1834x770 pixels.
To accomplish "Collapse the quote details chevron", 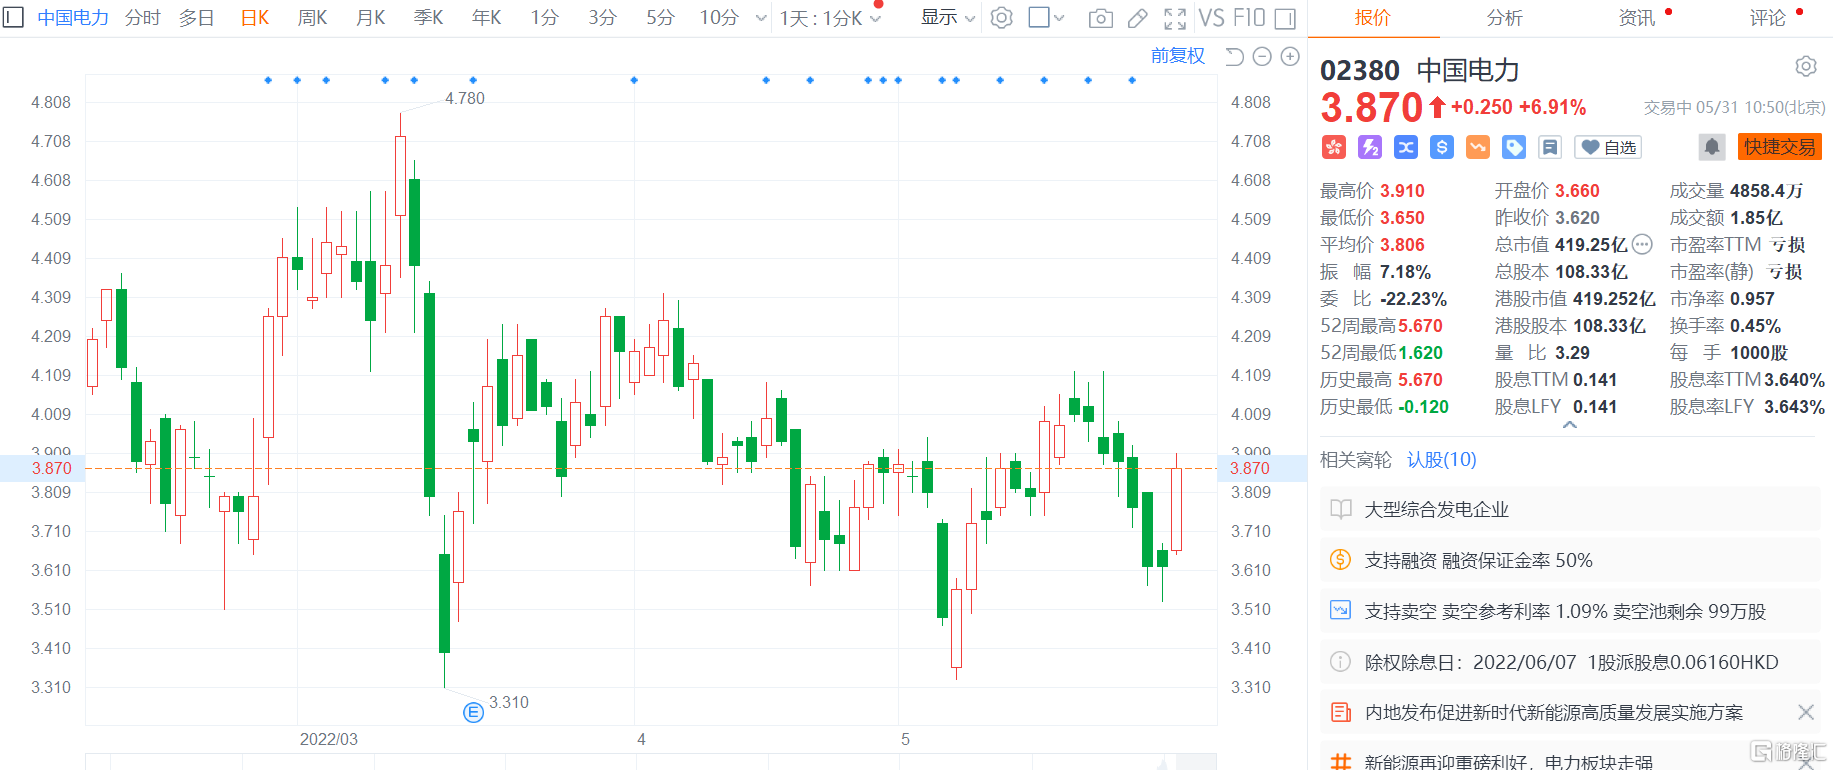I will (x=1570, y=425).
